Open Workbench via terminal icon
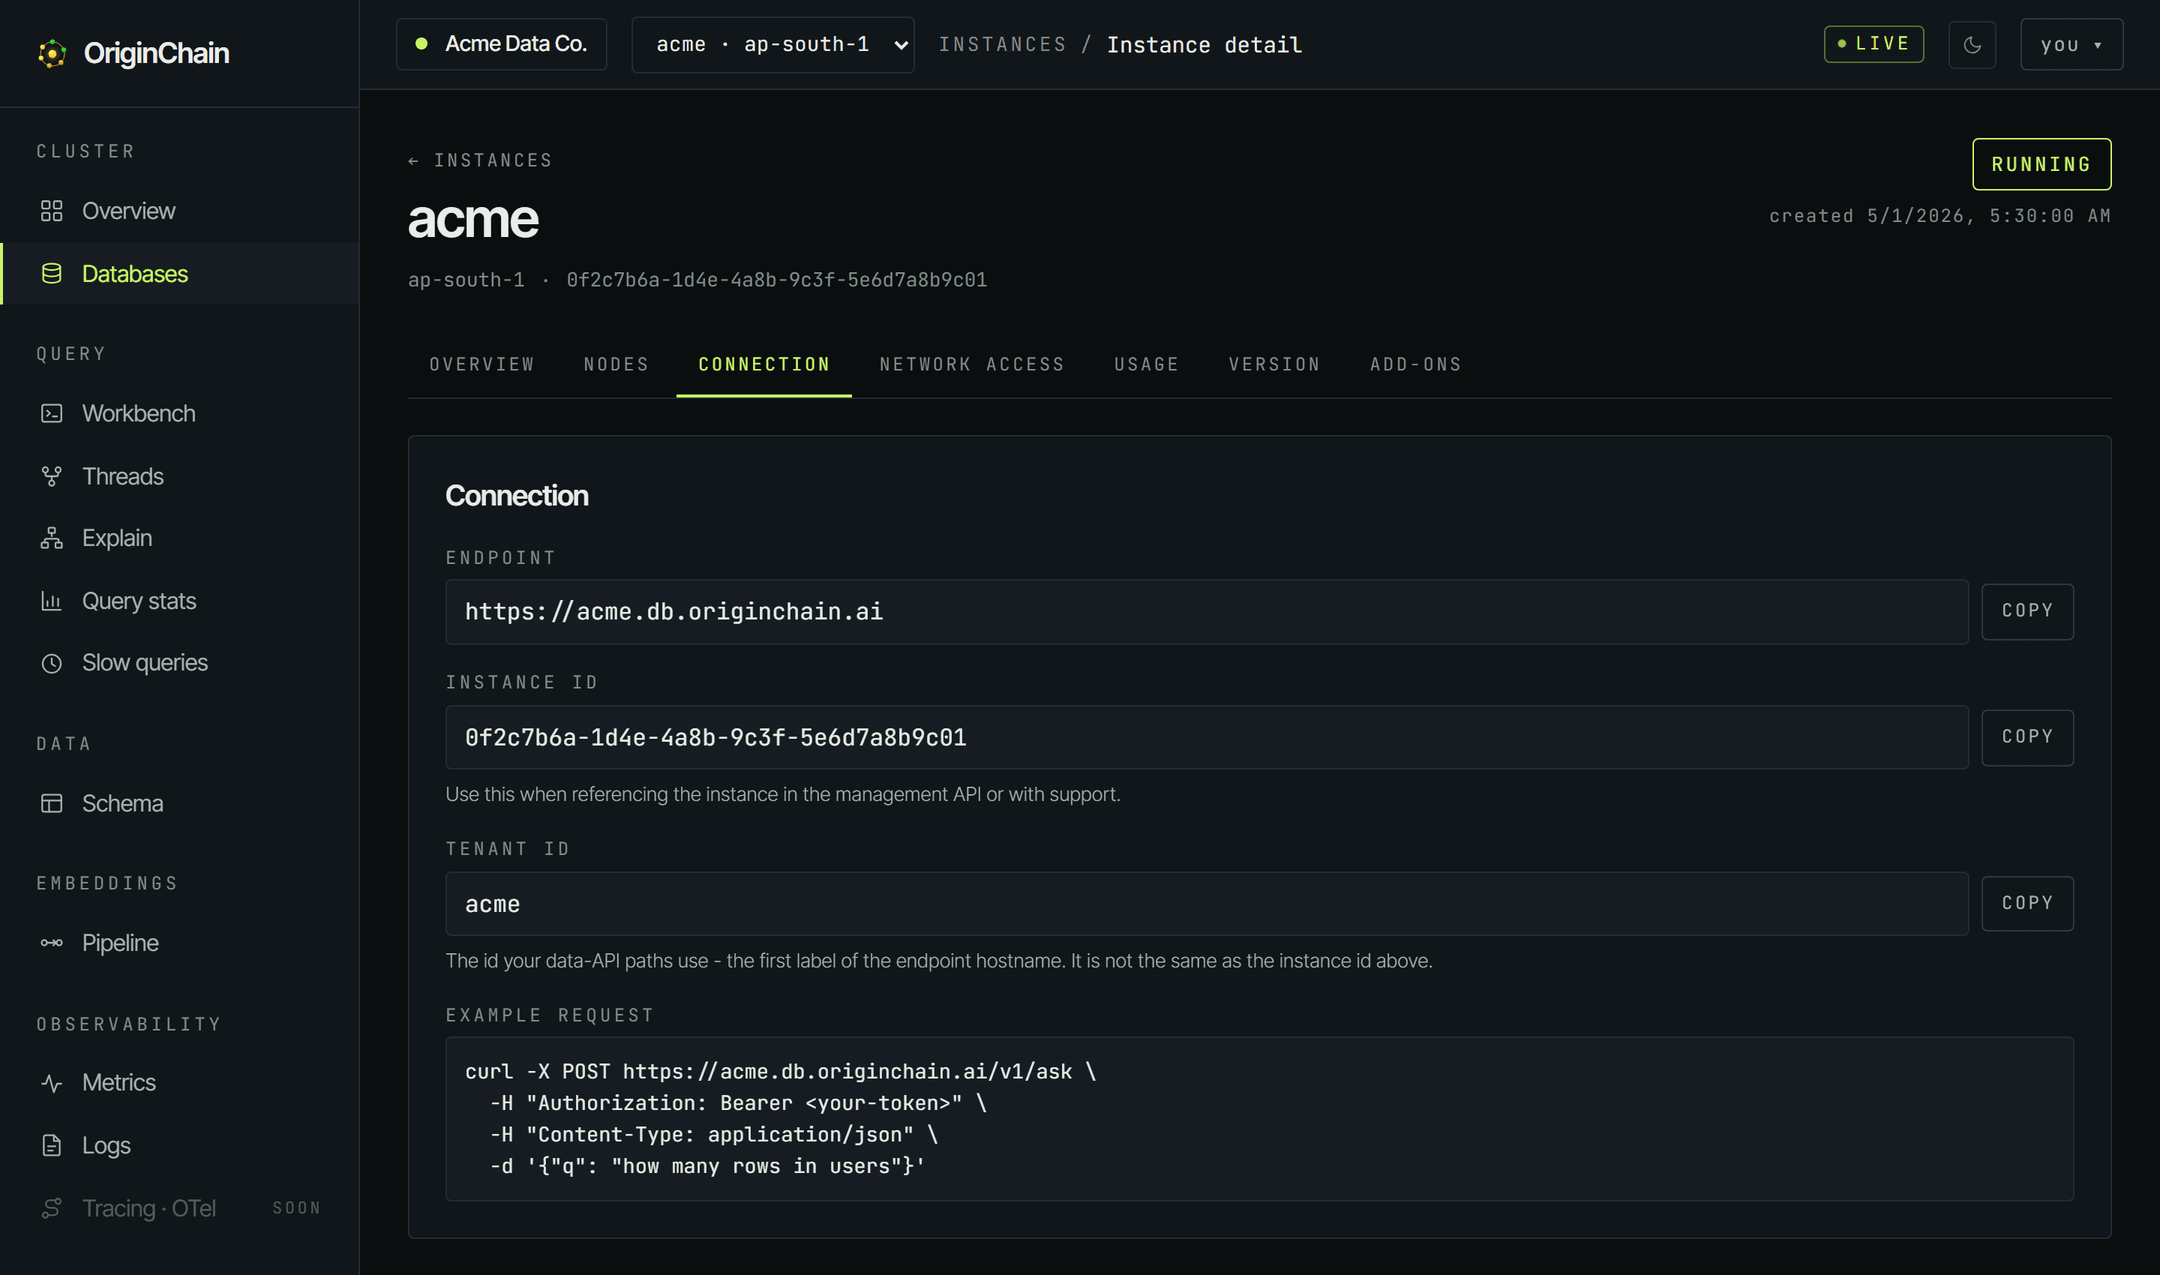The height and width of the screenshot is (1275, 2160). [52, 413]
